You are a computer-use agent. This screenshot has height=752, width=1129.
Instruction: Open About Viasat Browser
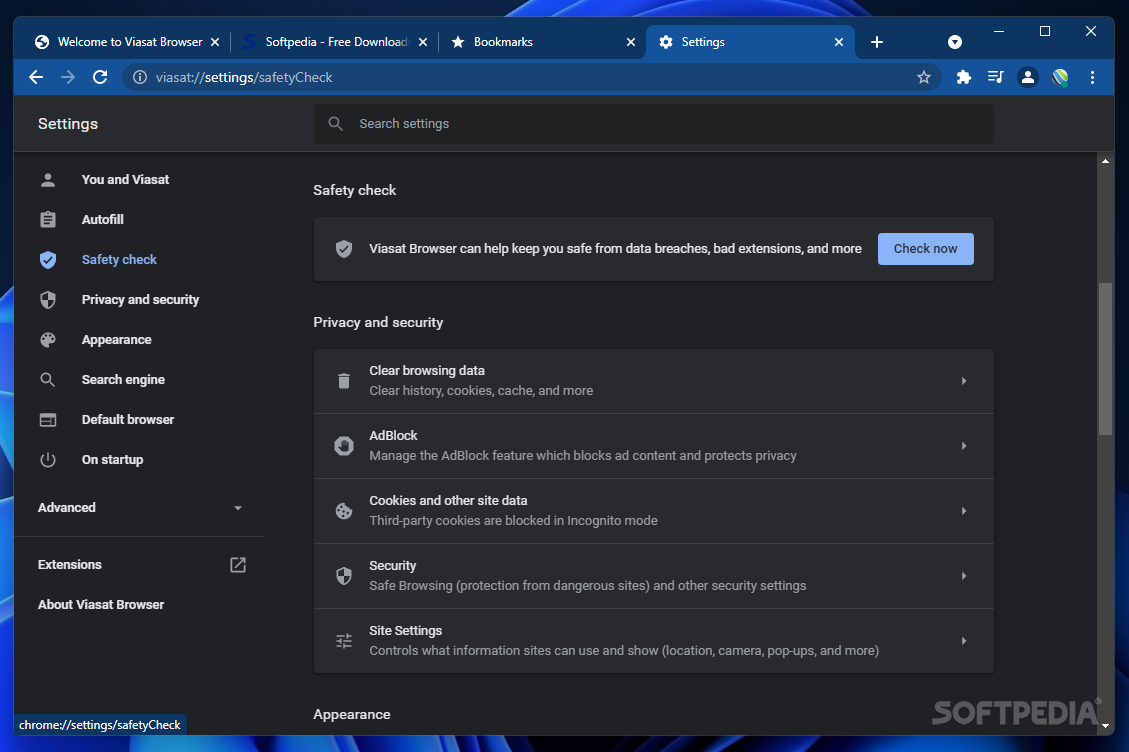tap(101, 604)
